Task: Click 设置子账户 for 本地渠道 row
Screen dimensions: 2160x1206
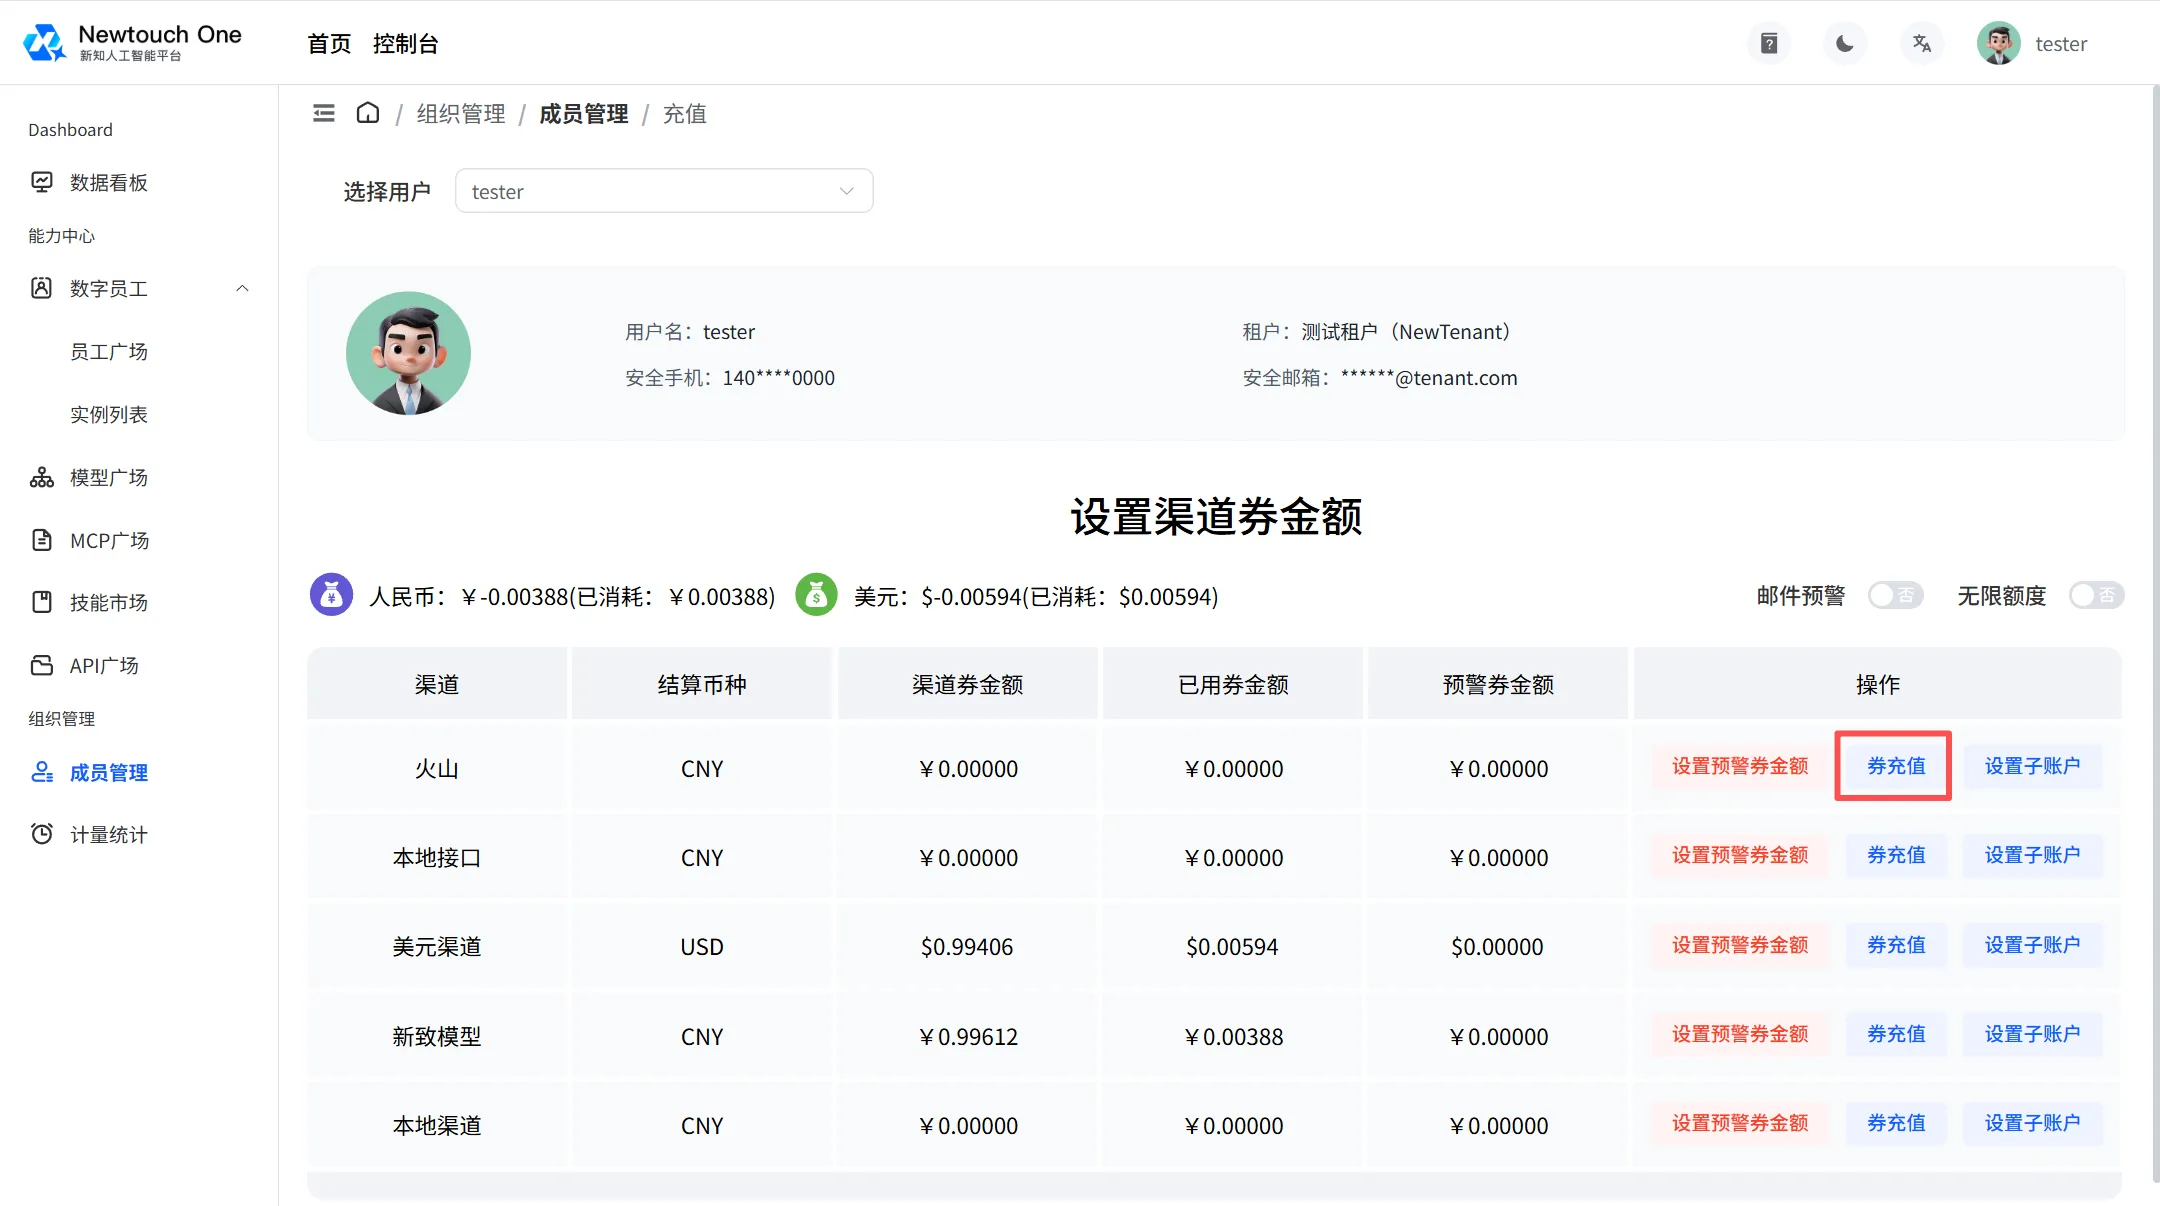Action: [2032, 1123]
